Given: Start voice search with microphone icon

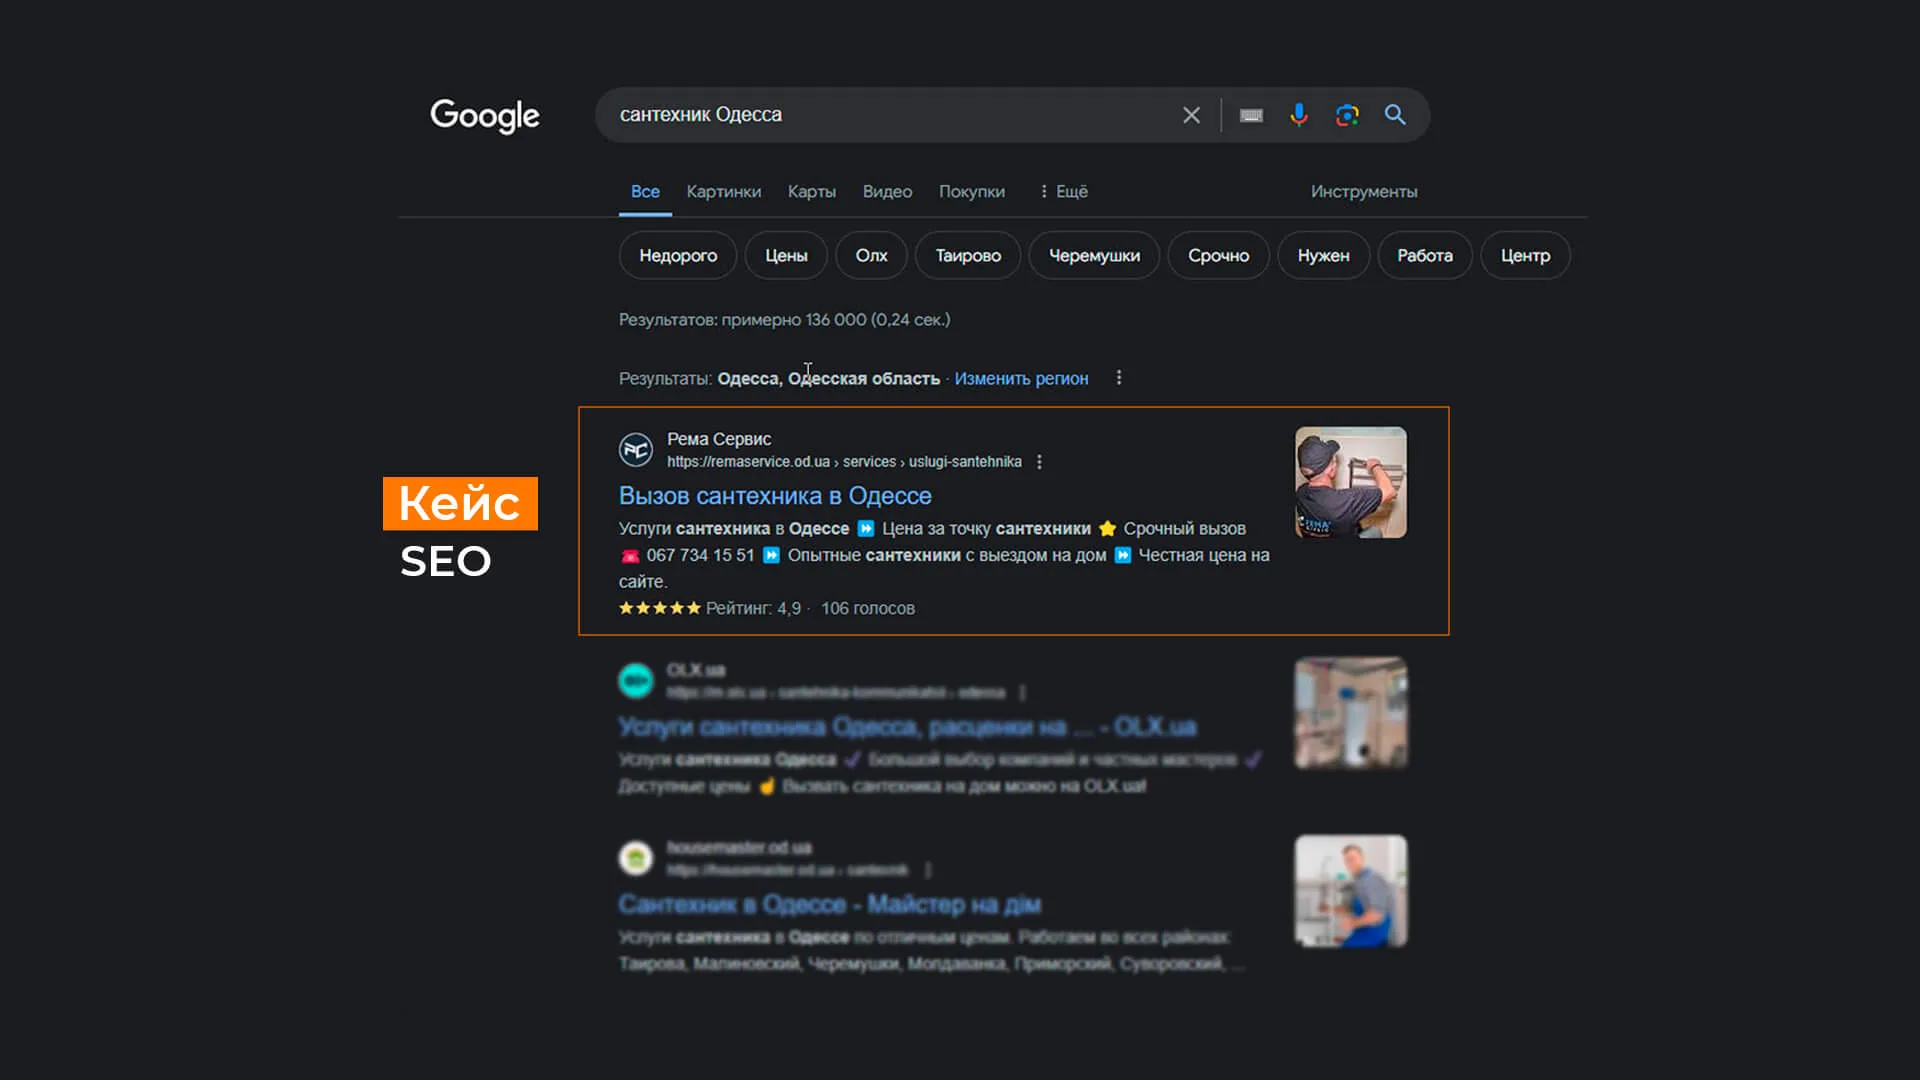Looking at the screenshot, I should pyautogui.click(x=1299, y=115).
